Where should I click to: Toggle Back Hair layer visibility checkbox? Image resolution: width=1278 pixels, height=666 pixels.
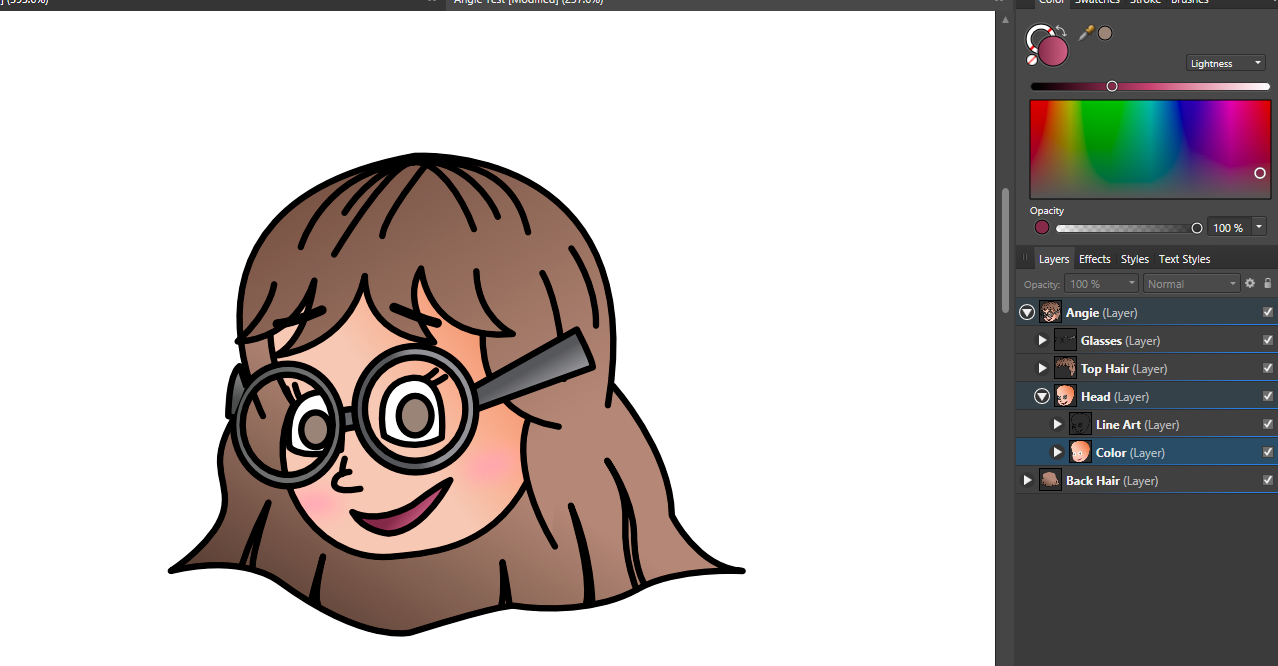[x=1268, y=480]
